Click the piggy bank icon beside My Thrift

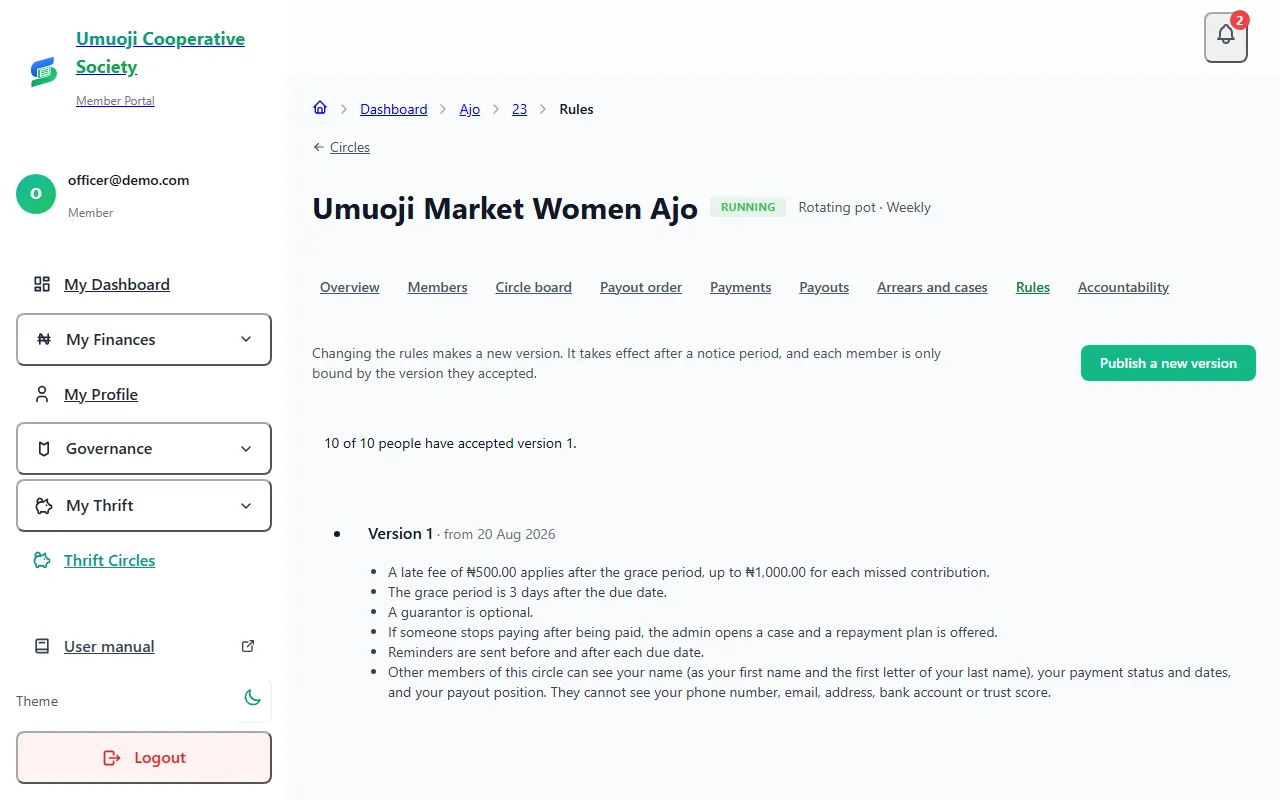click(44, 505)
